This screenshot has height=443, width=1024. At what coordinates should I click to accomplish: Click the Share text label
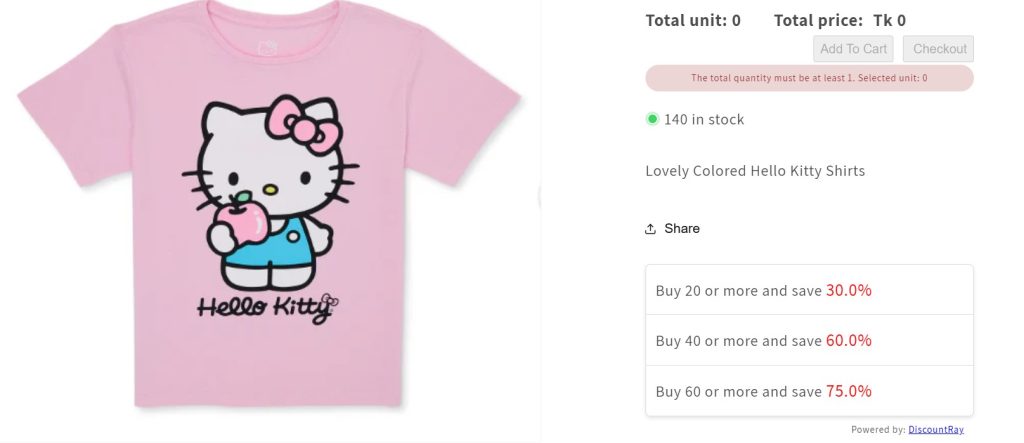pos(682,229)
